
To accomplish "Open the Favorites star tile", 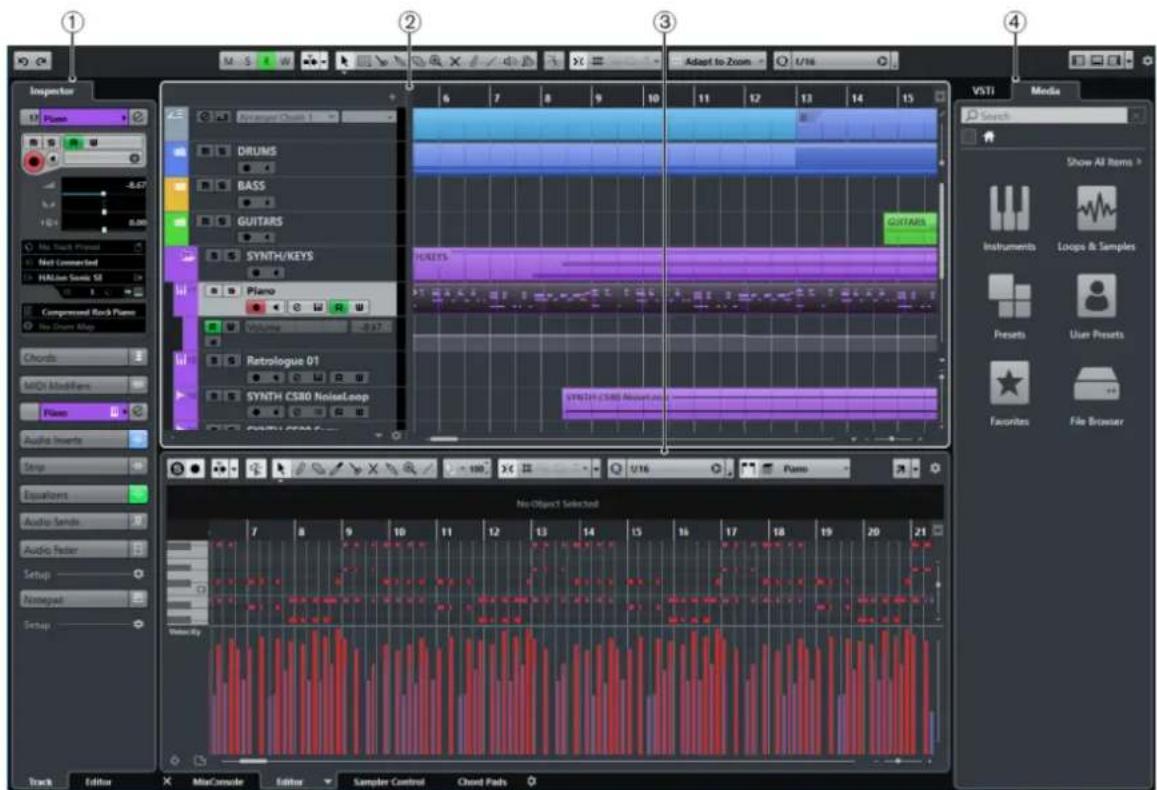I will click(x=1009, y=393).
